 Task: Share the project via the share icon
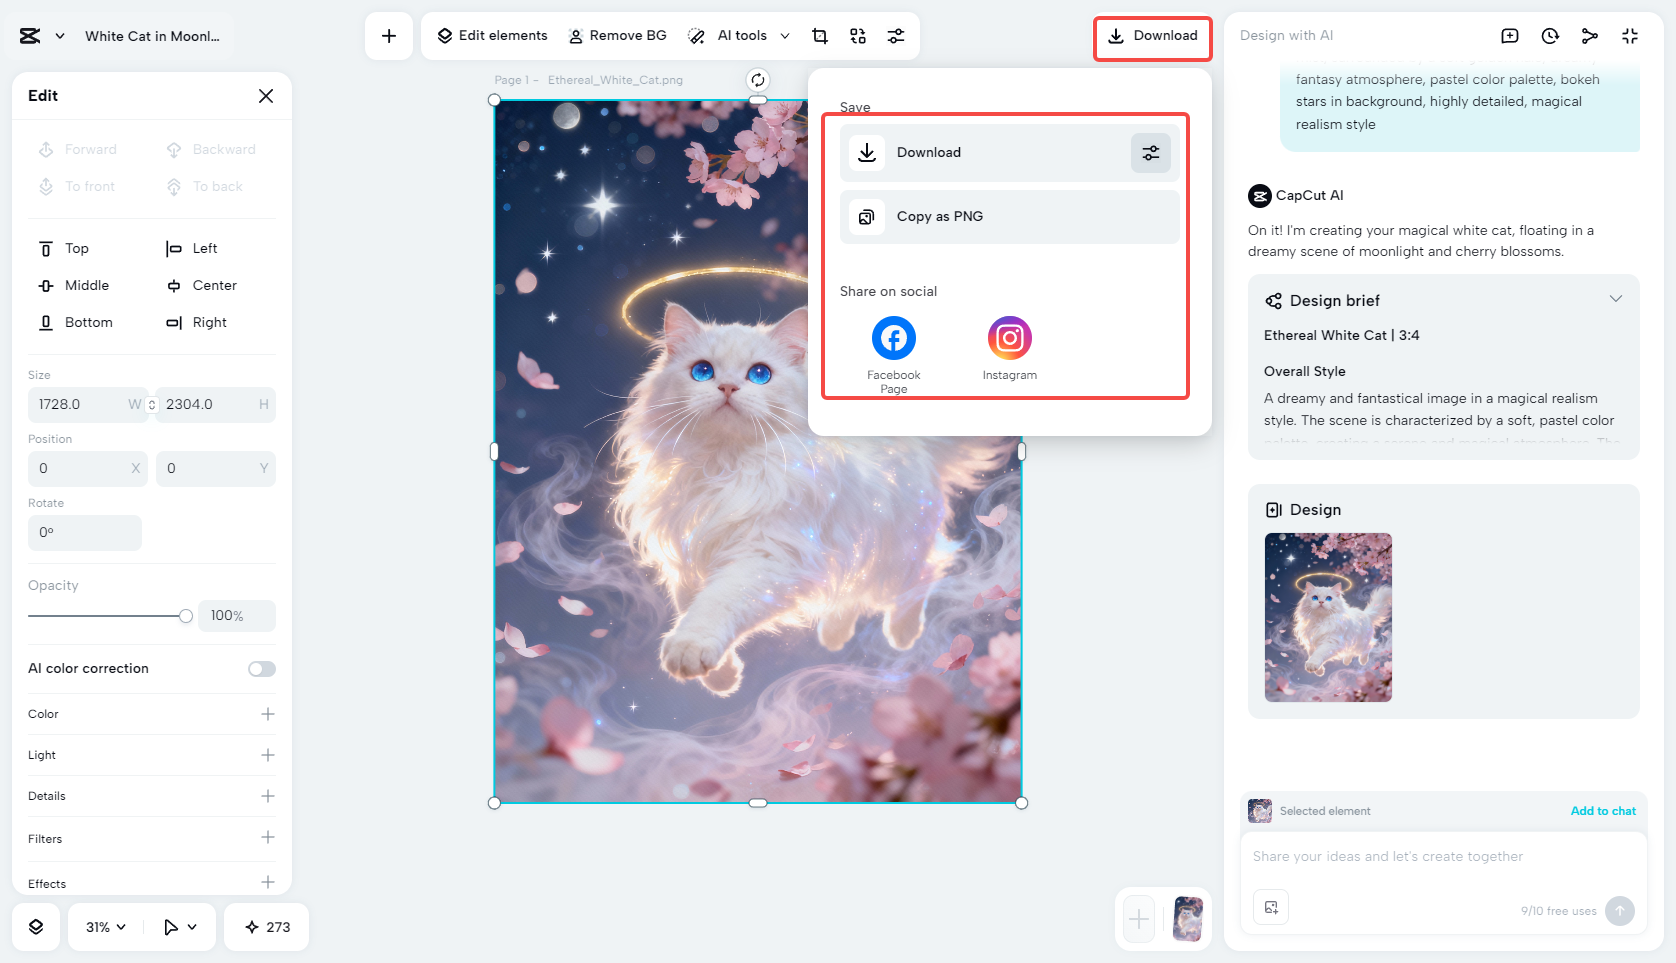tap(1589, 35)
